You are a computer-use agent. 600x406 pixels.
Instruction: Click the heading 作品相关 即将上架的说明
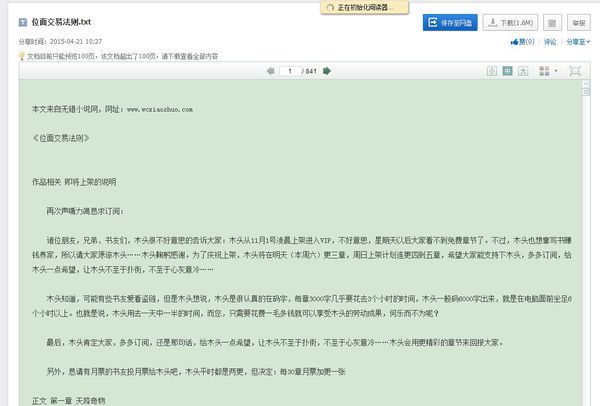(x=74, y=182)
